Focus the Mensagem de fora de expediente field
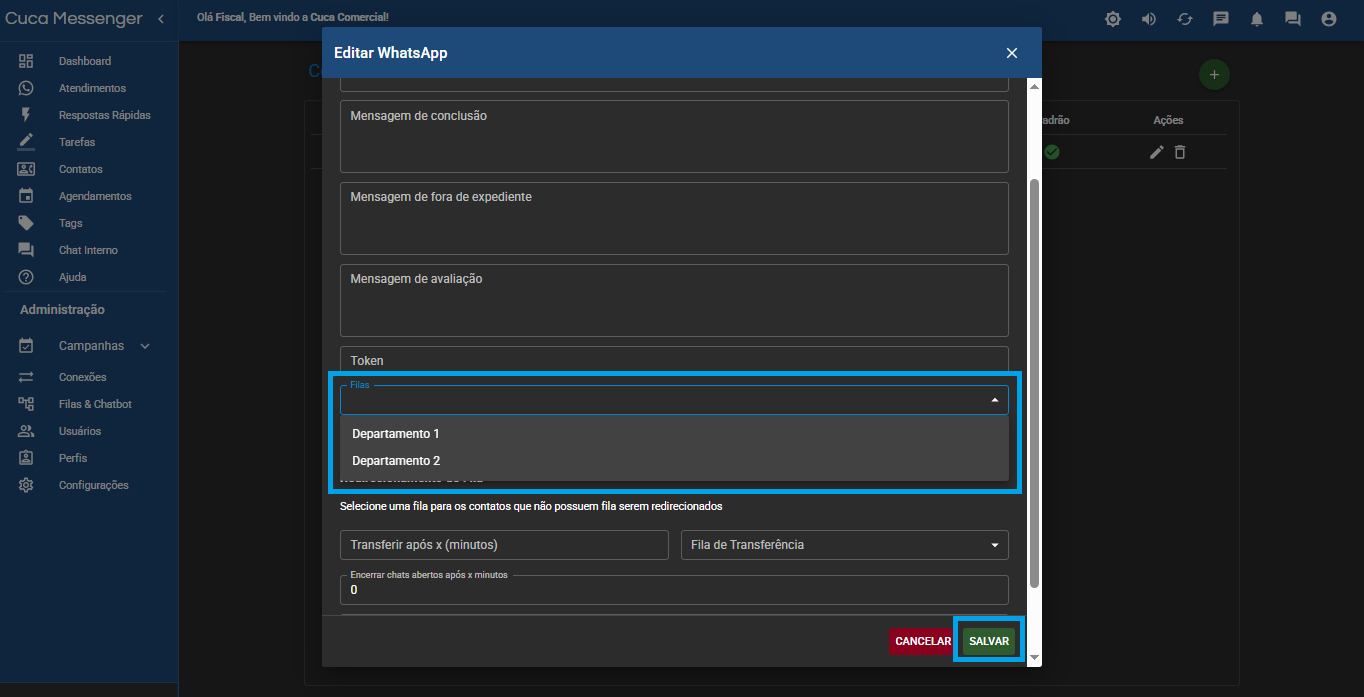This screenshot has width=1364, height=697. pos(674,218)
